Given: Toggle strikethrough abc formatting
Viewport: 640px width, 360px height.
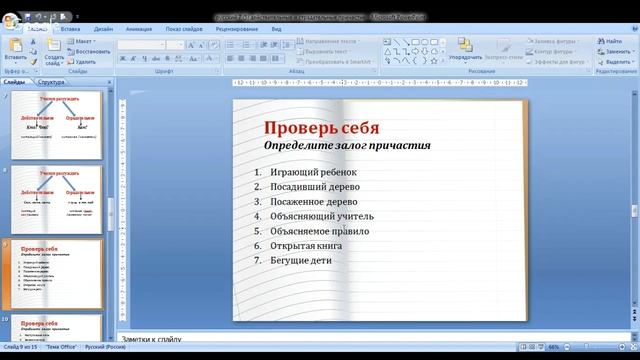Looking at the screenshot, I should click(156, 59).
